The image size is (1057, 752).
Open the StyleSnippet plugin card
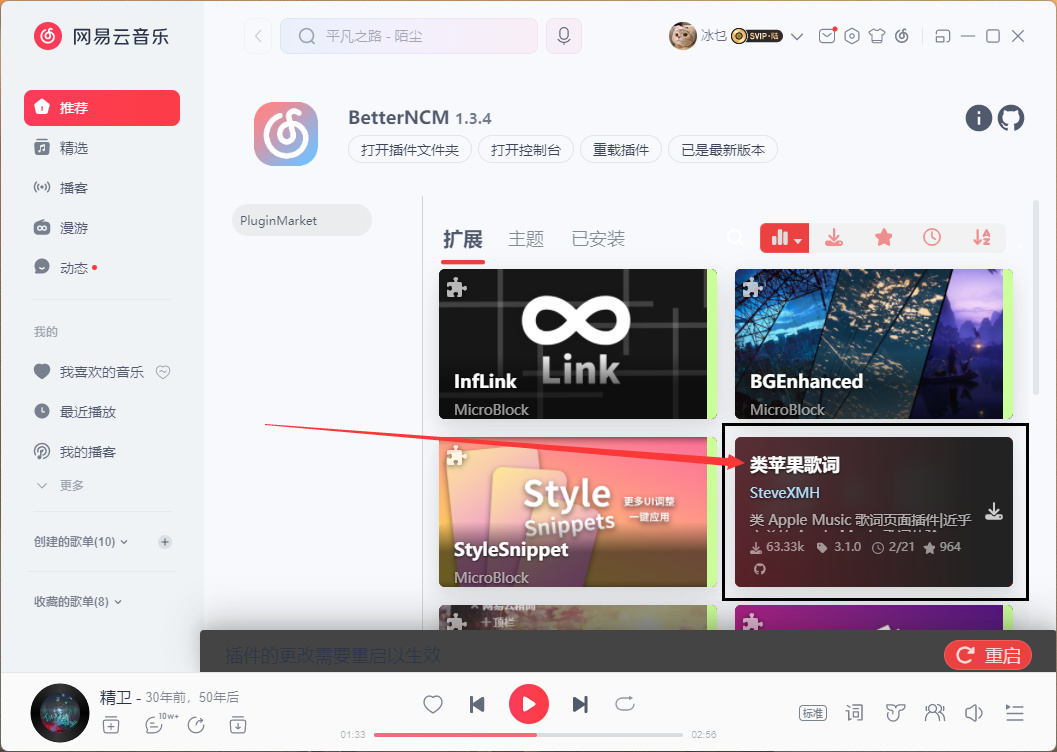[x=578, y=512]
